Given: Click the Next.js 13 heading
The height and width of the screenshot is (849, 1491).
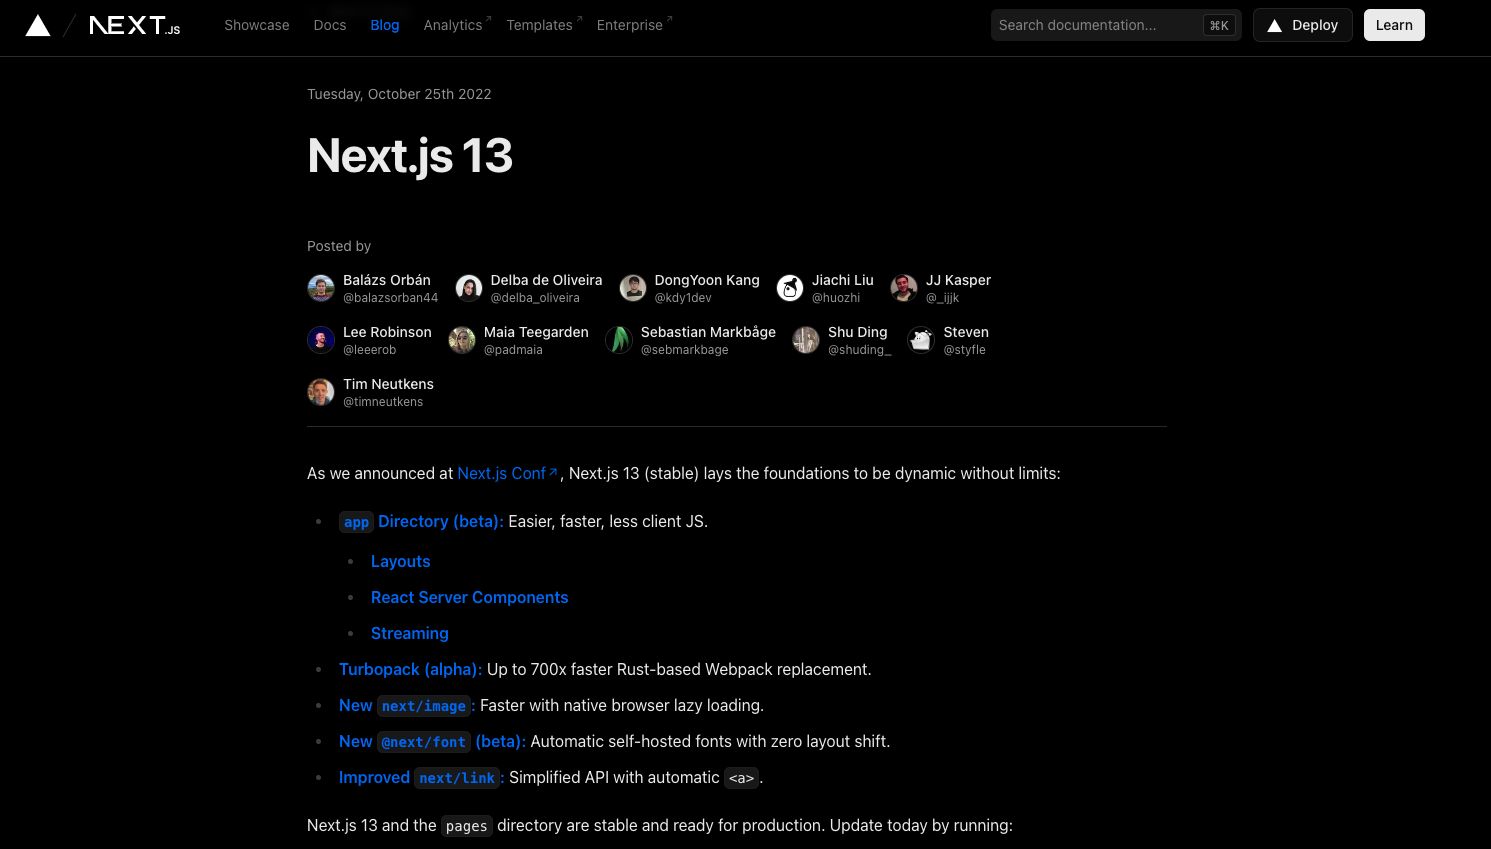Looking at the screenshot, I should coord(410,156).
